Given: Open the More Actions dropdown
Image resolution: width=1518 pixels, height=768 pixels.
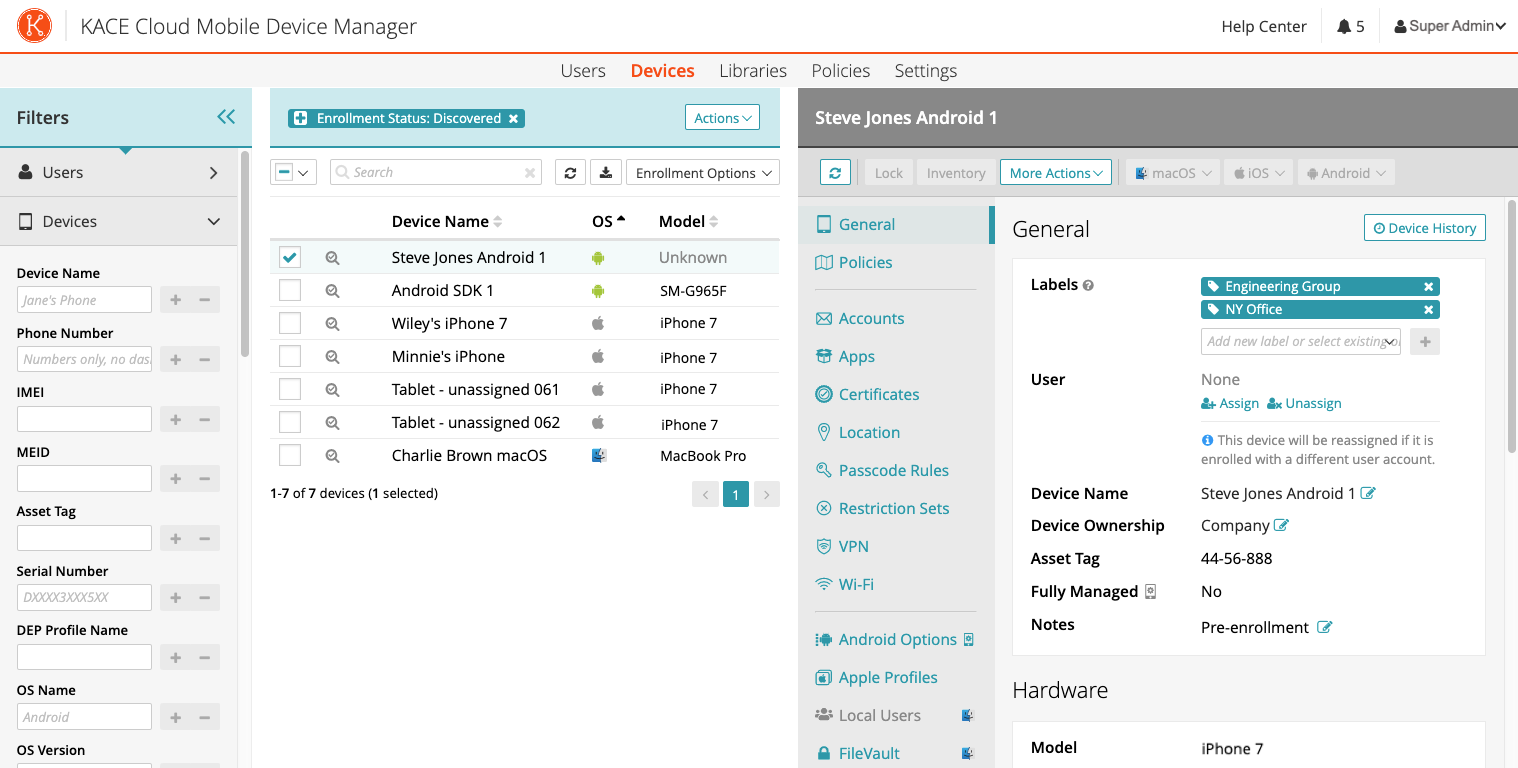Looking at the screenshot, I should tap(1056, 173).
